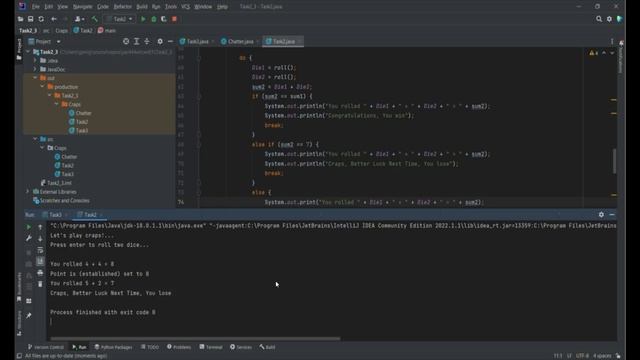Collapse the Craps folder under out

(x=57, y=104)
